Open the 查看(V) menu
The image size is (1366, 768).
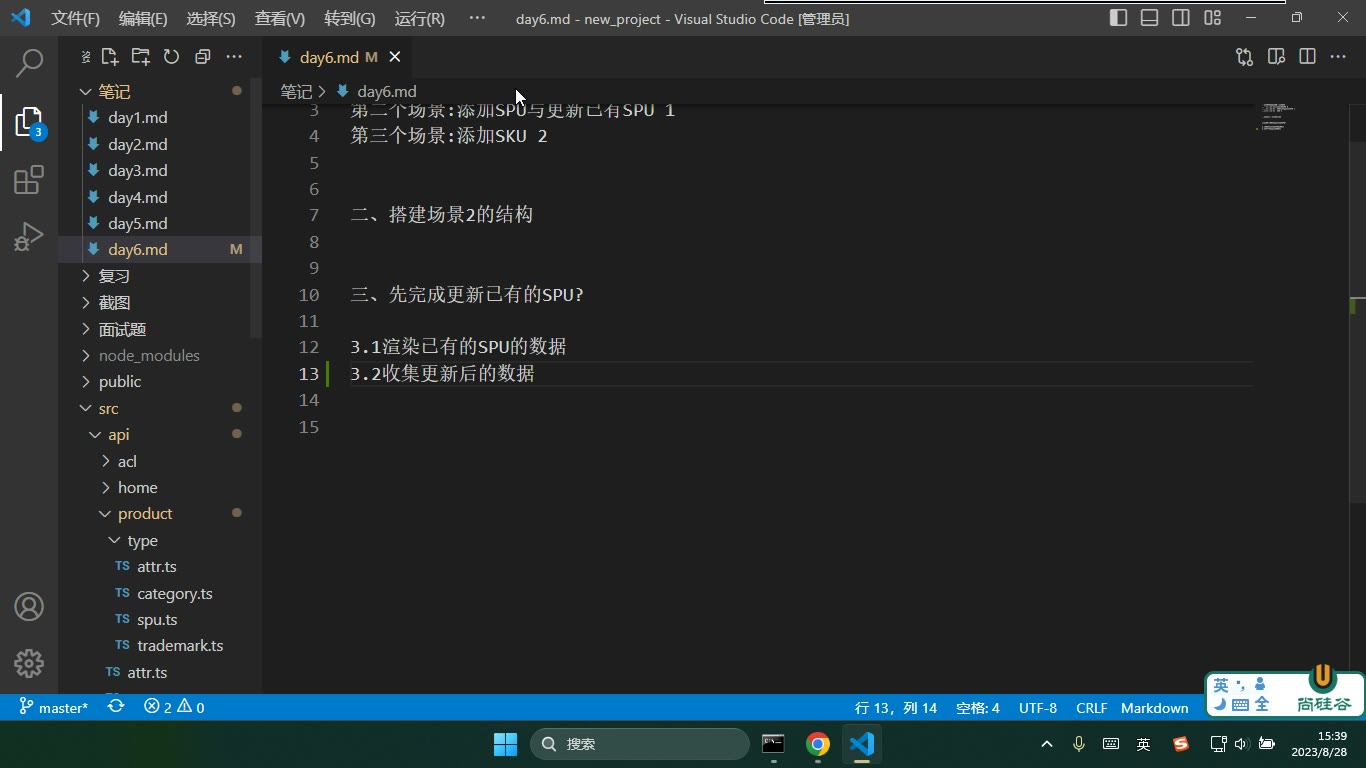click(280, 18)
